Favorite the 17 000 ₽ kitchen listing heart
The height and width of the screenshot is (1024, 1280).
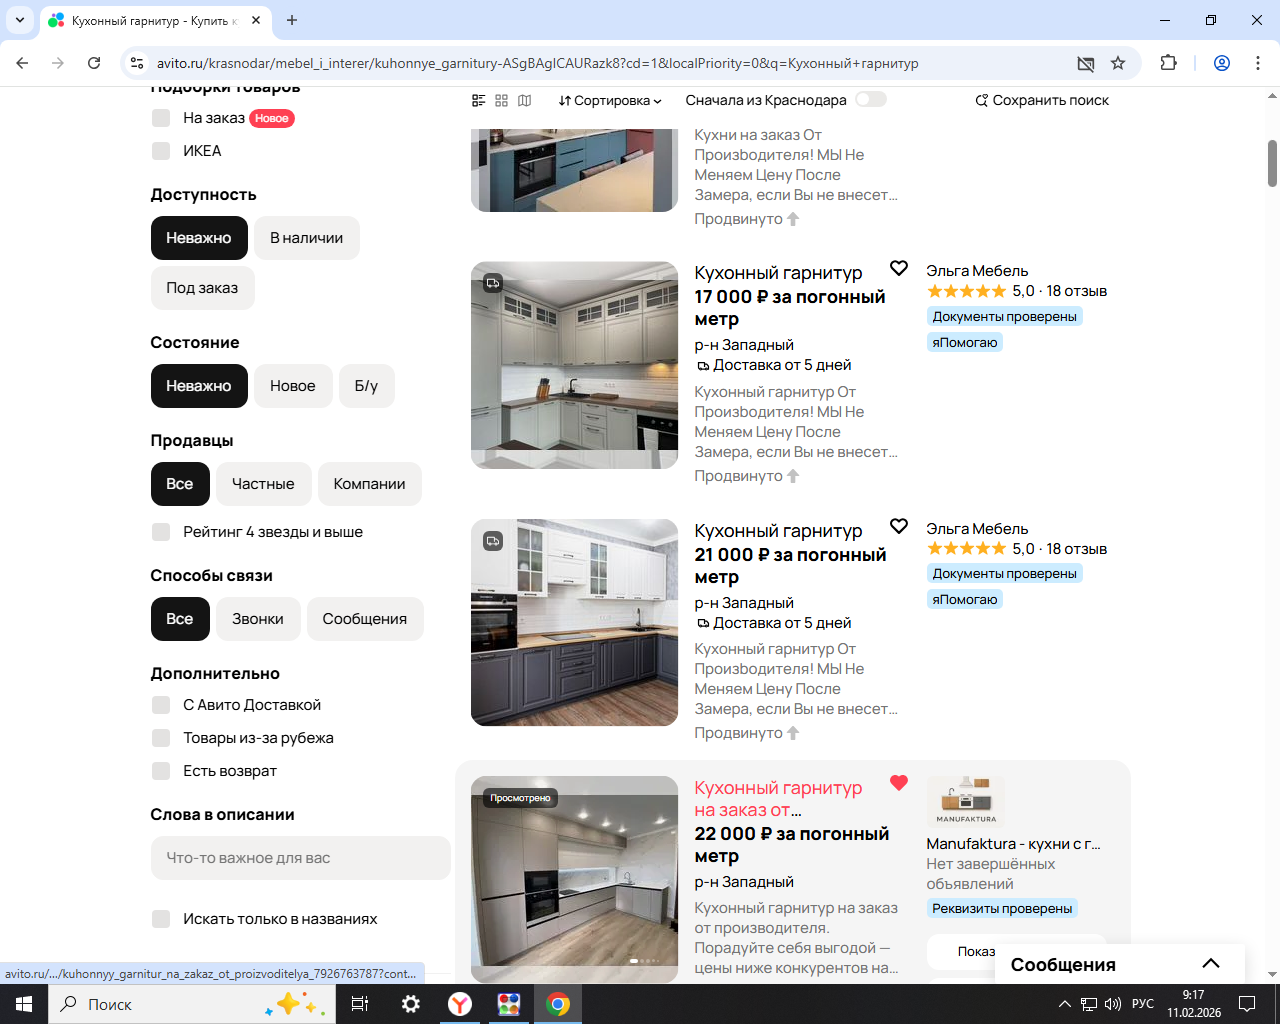click(x=899, y=268)
